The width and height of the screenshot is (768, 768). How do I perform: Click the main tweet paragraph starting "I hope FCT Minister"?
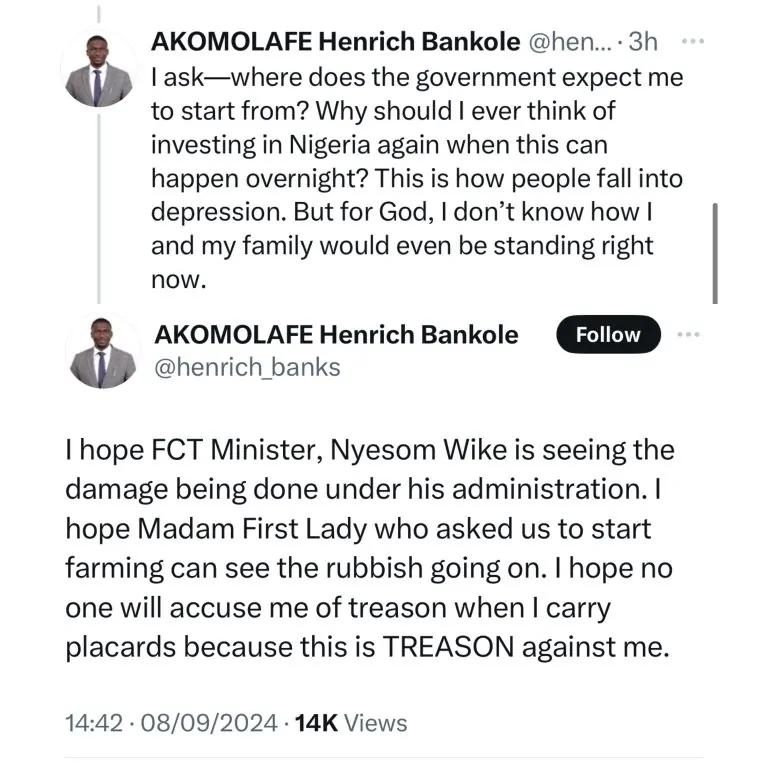370,550
